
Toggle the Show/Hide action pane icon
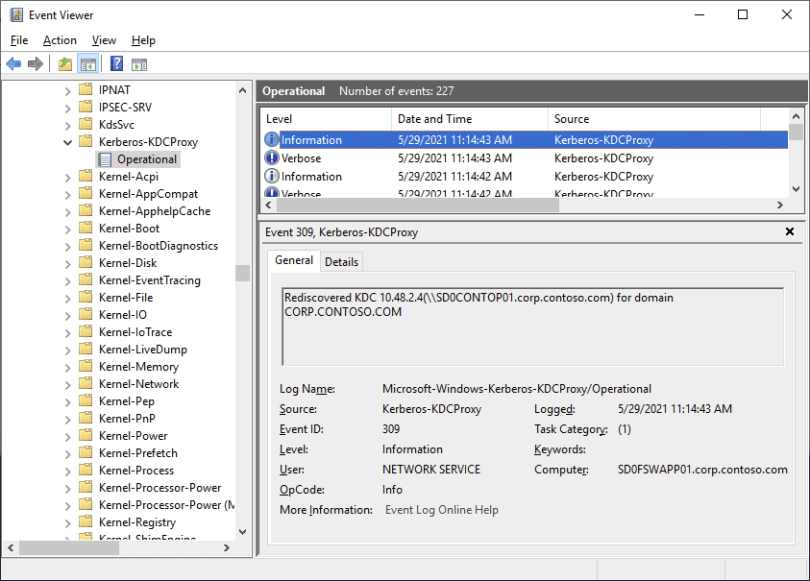[139, 63]
